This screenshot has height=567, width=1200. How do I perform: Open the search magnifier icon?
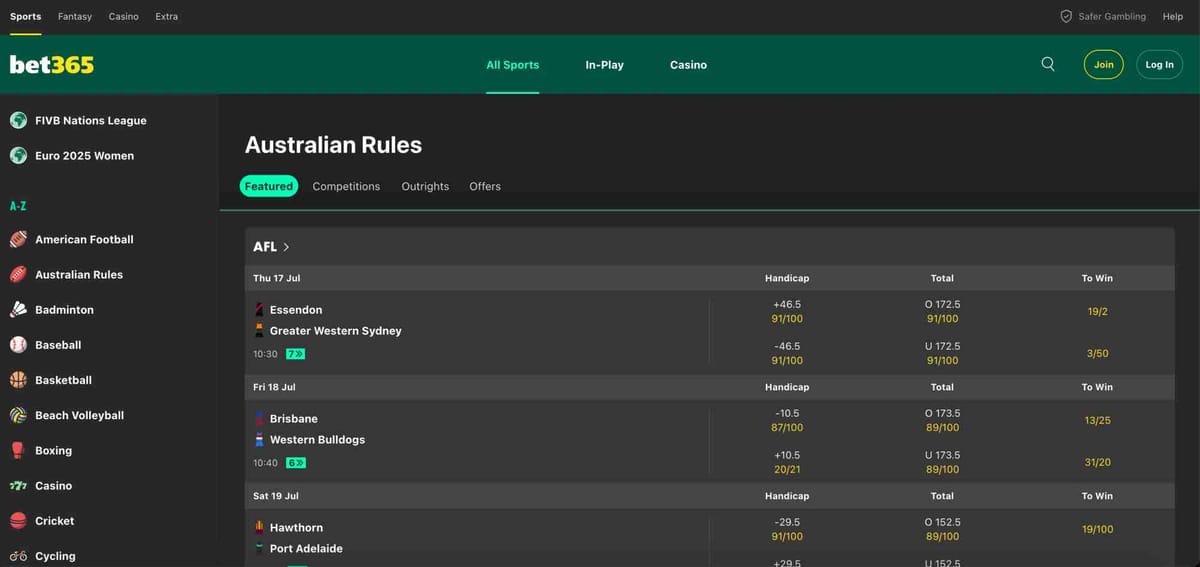pos(1048,64)
